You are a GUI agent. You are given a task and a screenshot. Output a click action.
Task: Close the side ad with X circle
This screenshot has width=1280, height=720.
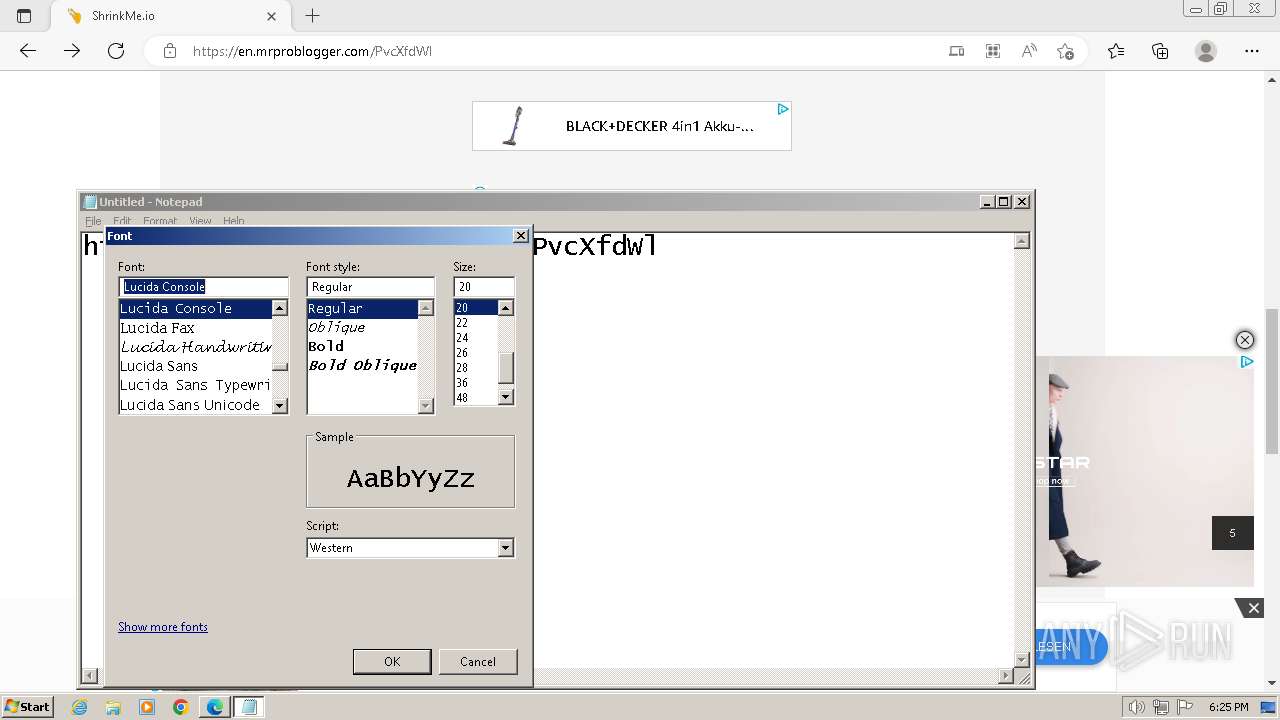pyautogui.click(x=1245, y=340)
